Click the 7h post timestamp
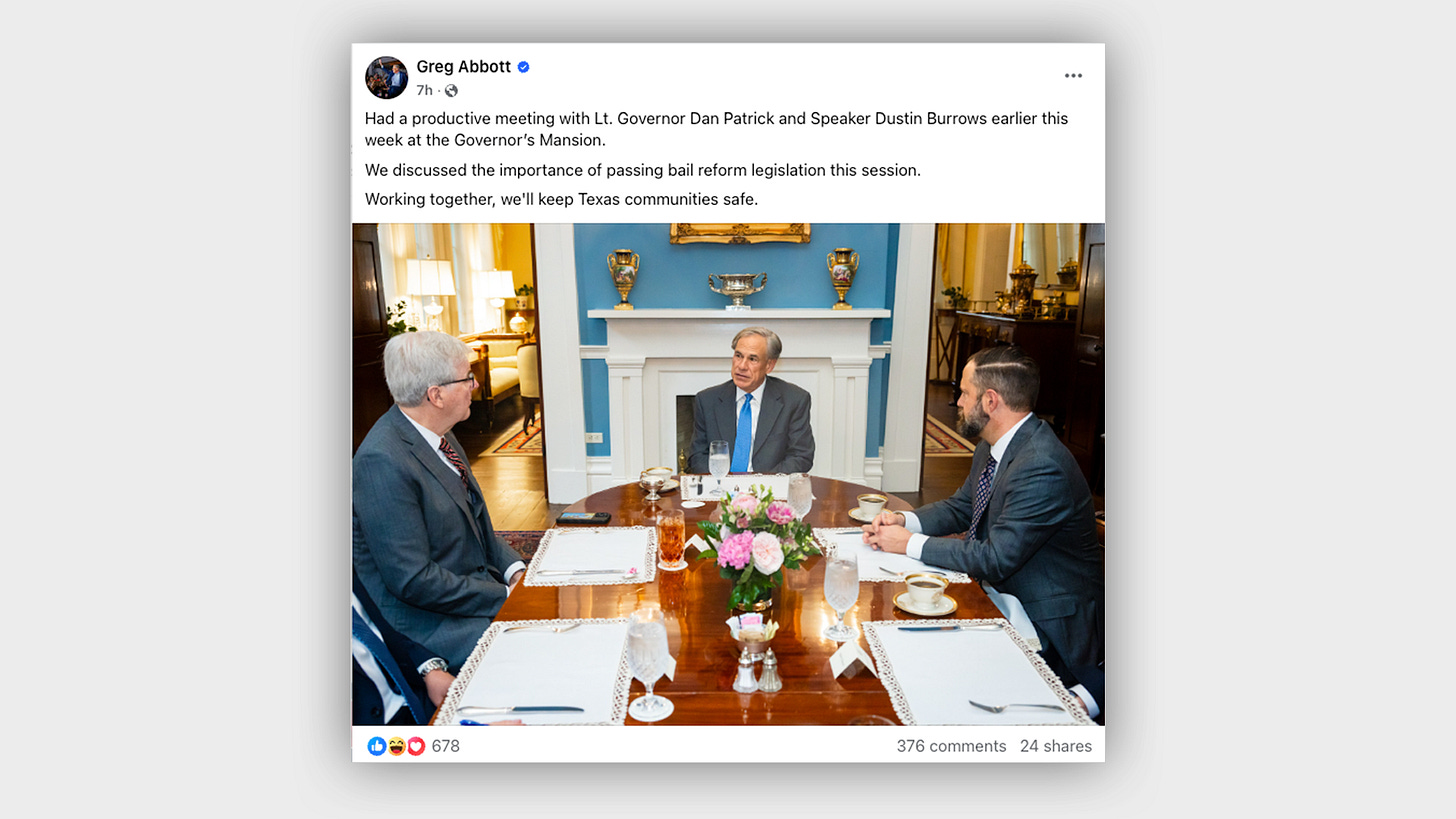This screenshot has width=1456, height=819. coord(424,91)
